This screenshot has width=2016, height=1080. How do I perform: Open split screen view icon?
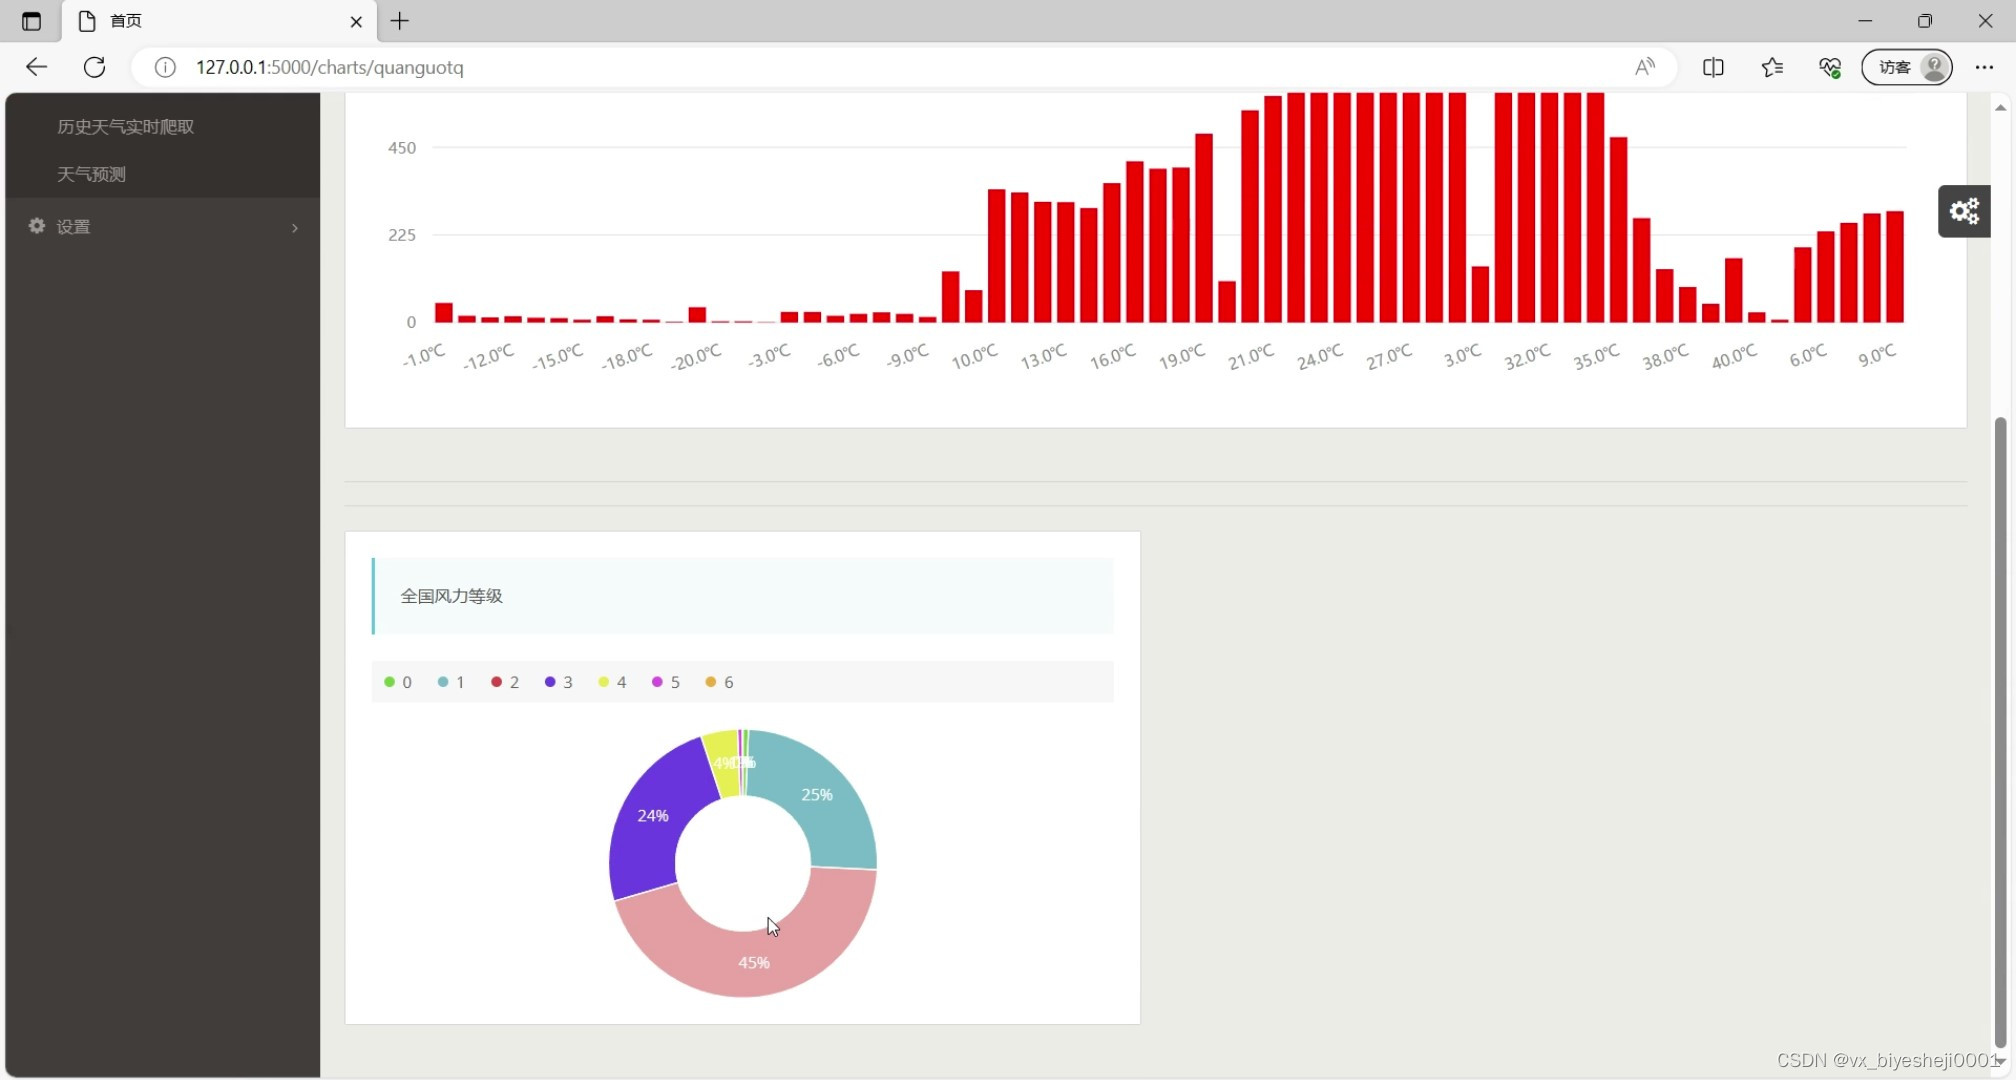1713,67
